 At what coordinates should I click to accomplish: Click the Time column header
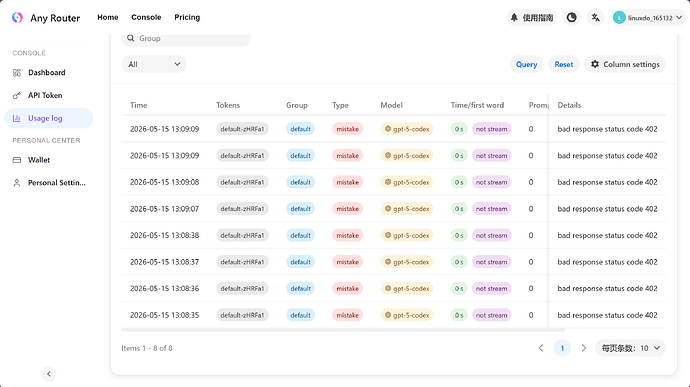click(139, 105)
